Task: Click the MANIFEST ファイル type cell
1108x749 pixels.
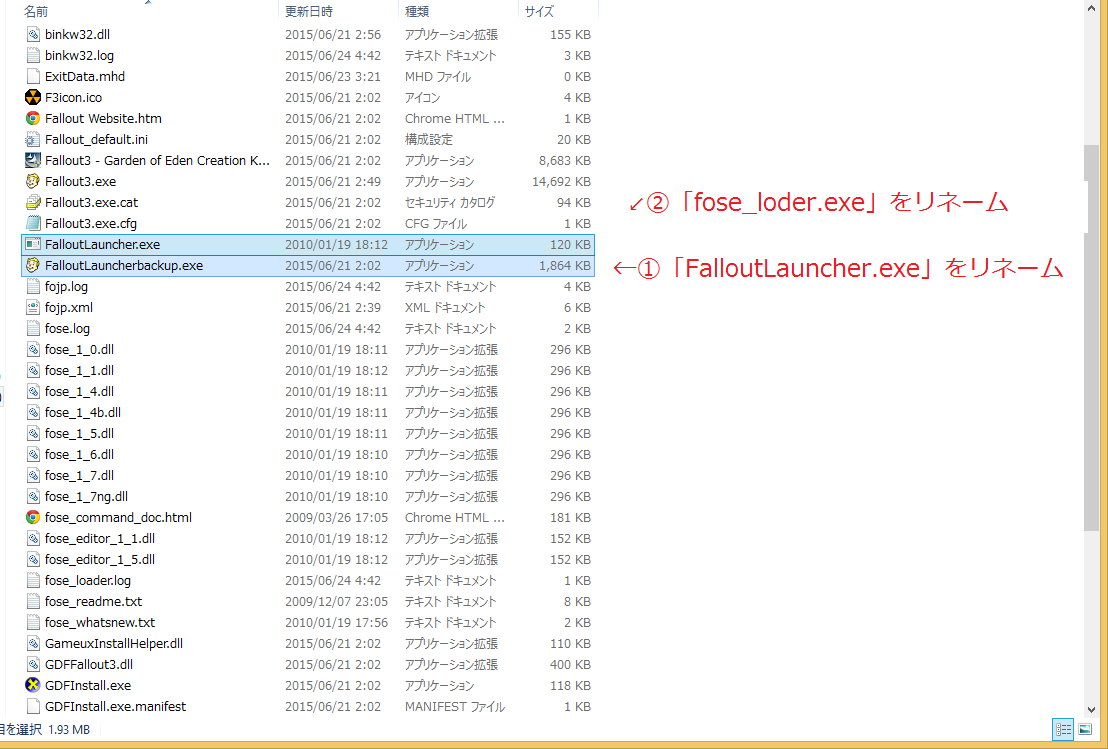Action: point(454,707)
